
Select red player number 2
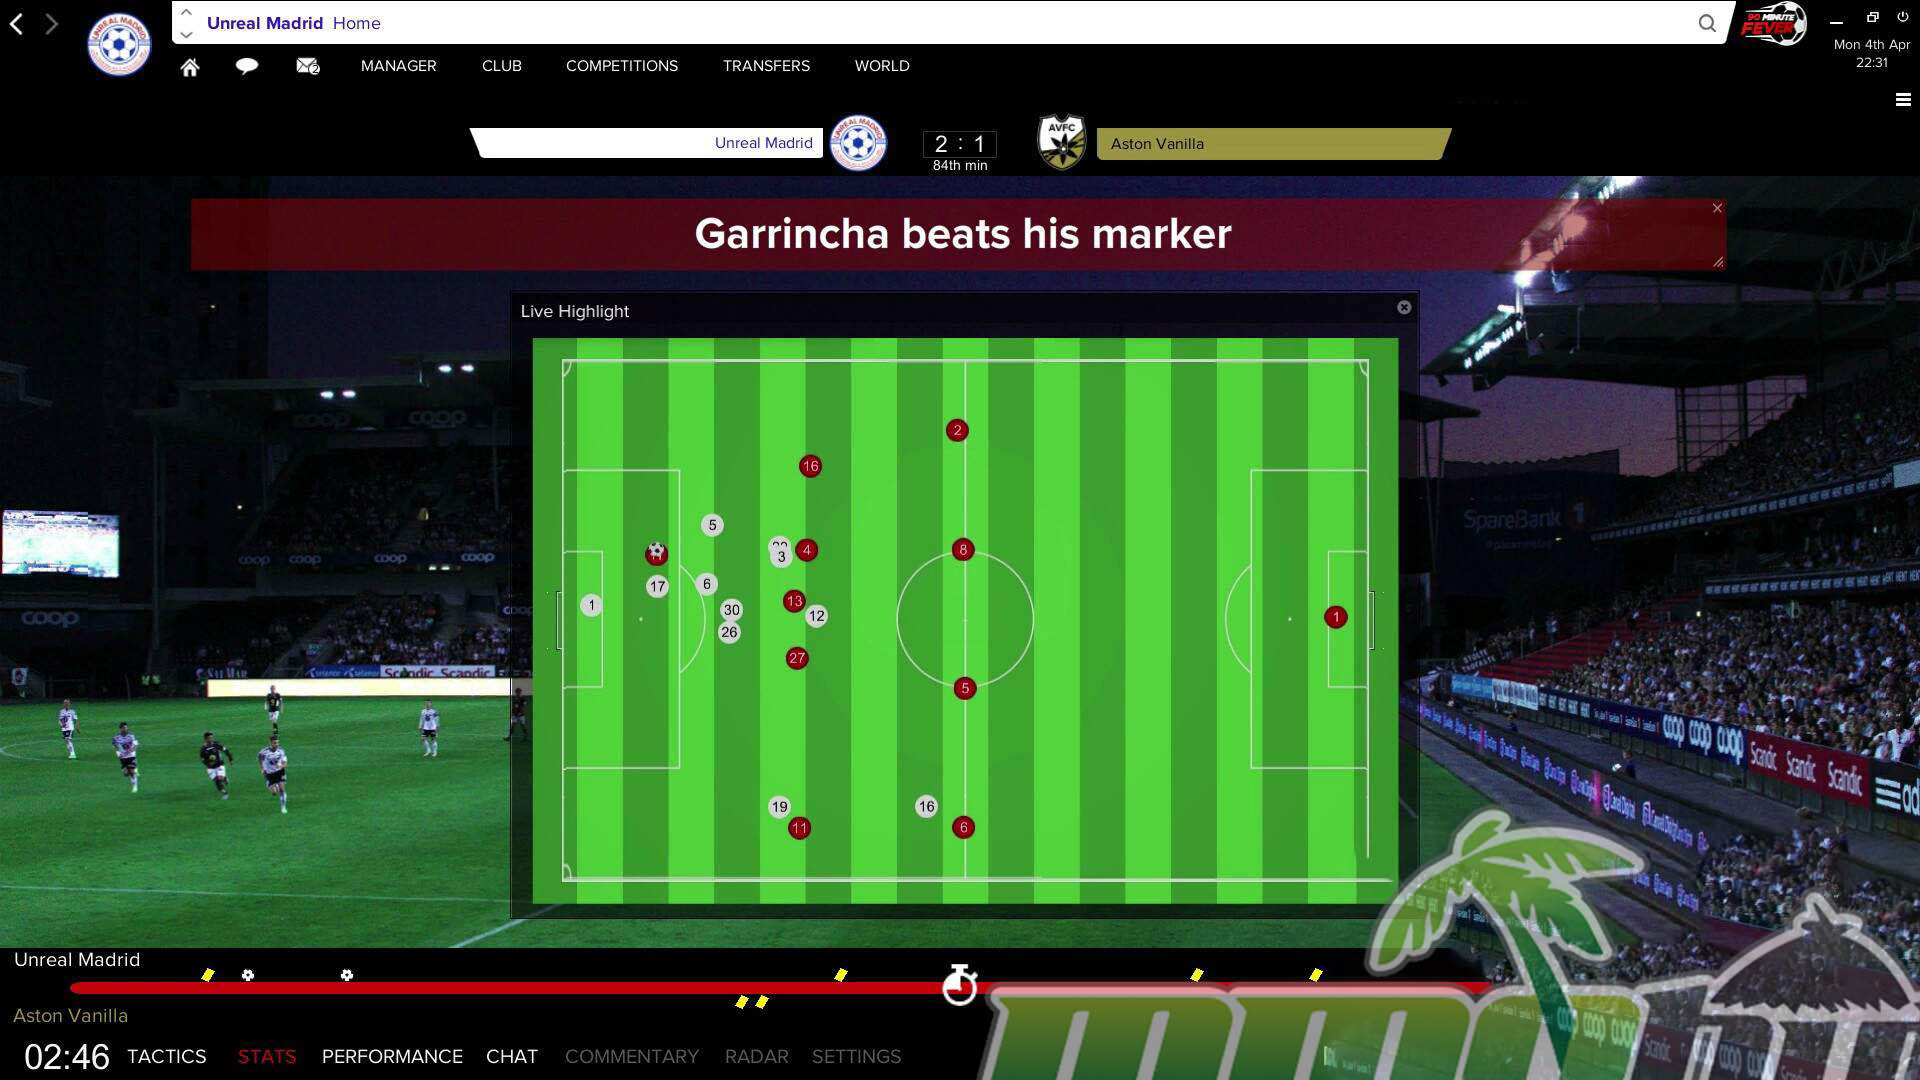pos(957,431)
